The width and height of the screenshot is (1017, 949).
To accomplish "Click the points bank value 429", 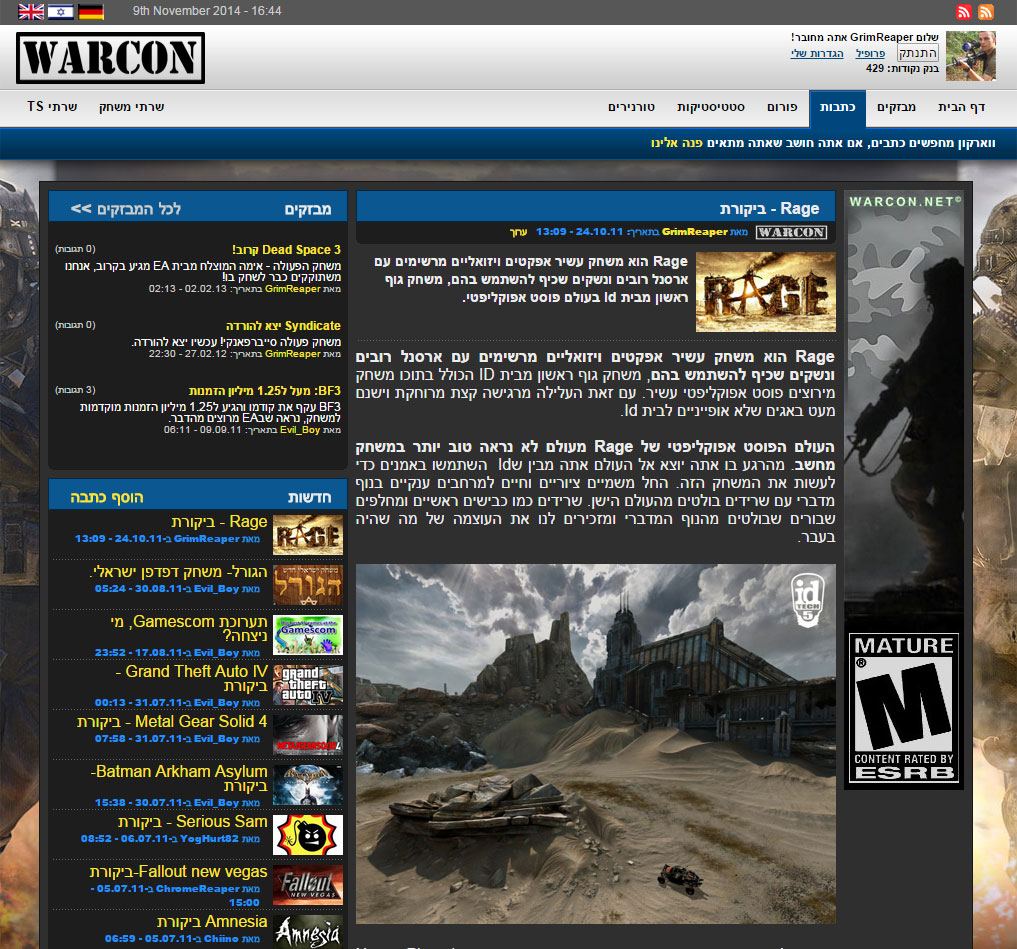I will click(x=875, y=69).
